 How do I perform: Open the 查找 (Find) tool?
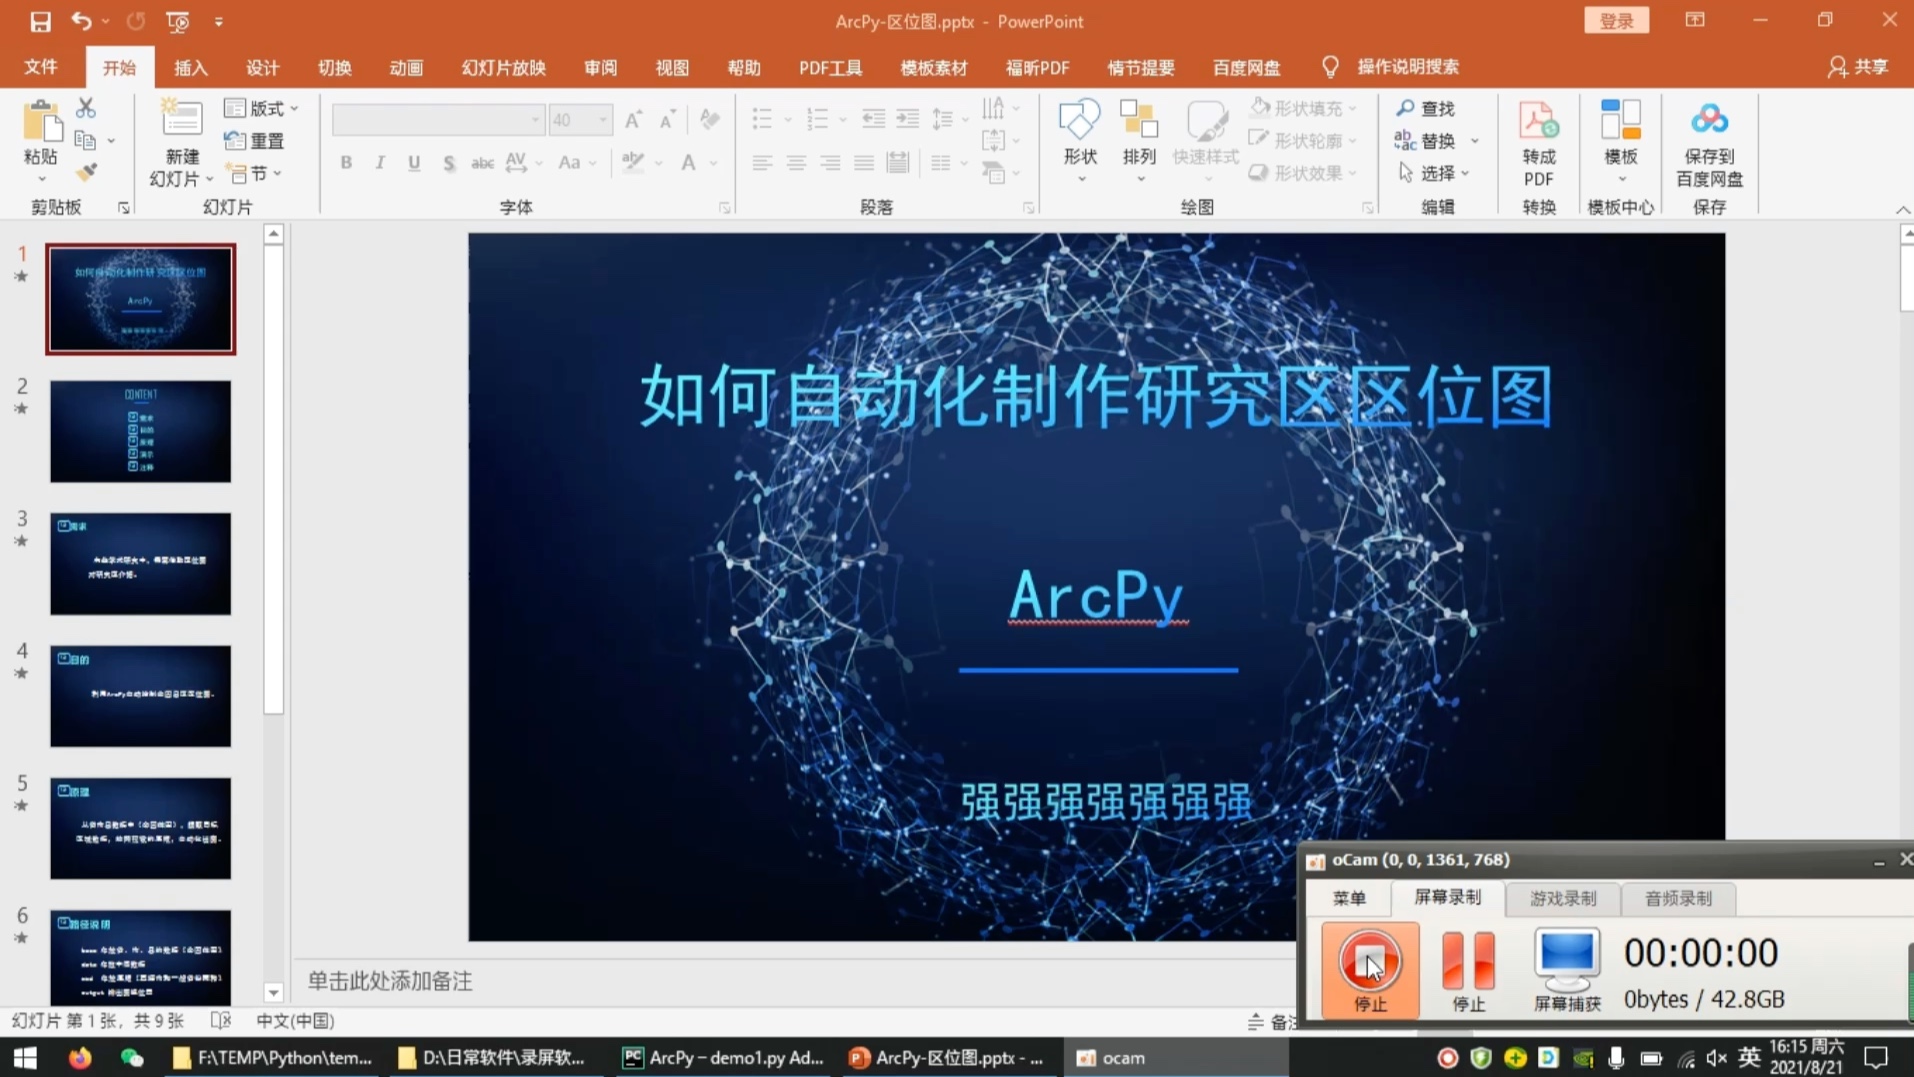[1424, 108]
